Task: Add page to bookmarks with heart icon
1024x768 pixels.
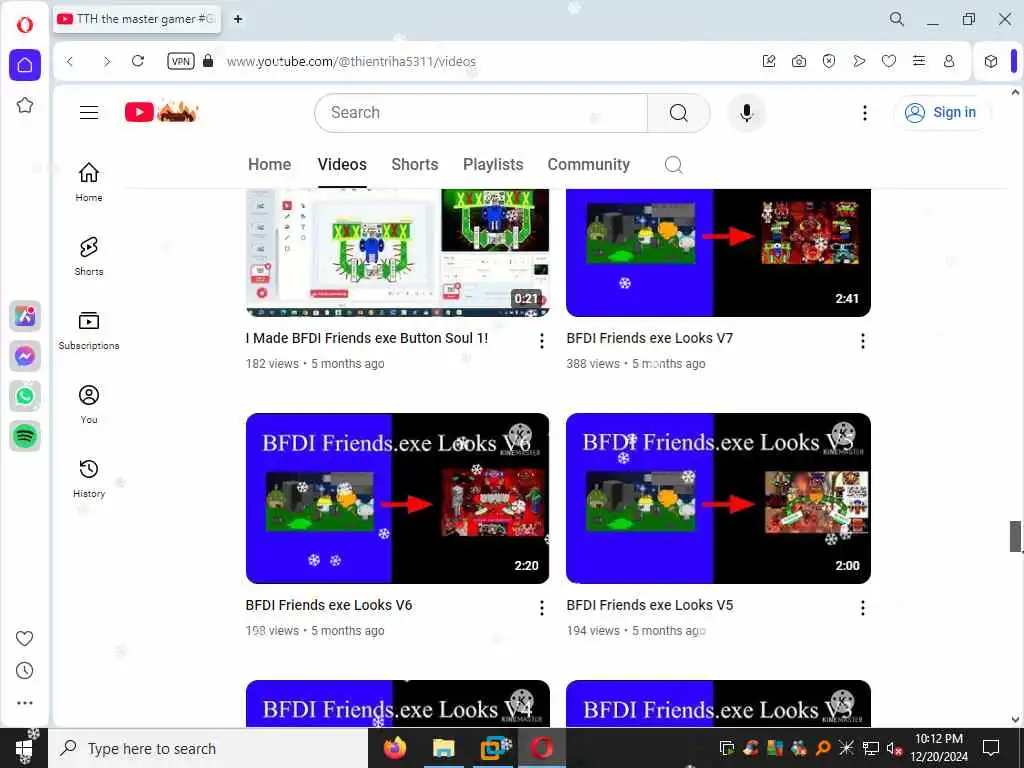Action: (x=889, y=61)
